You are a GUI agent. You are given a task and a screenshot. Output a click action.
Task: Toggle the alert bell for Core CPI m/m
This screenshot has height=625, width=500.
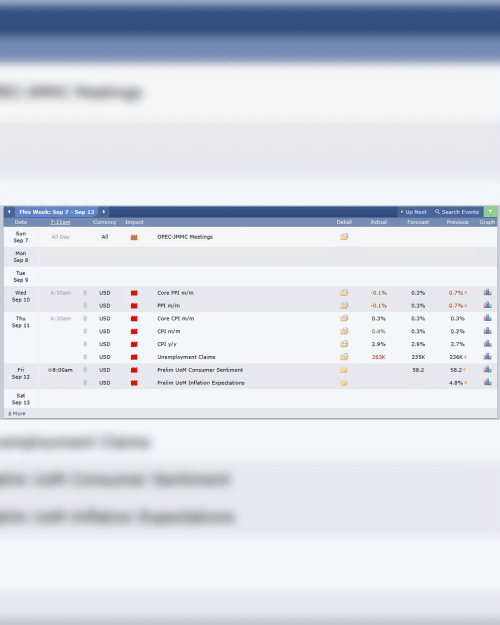pyautogui.click(x=85, y=318)
